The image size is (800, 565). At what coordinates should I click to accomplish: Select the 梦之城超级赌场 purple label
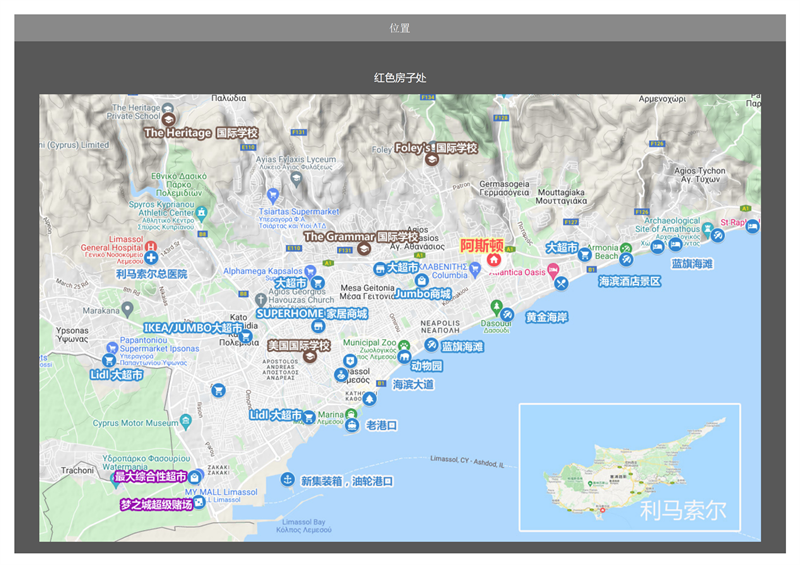pos(156,504)
